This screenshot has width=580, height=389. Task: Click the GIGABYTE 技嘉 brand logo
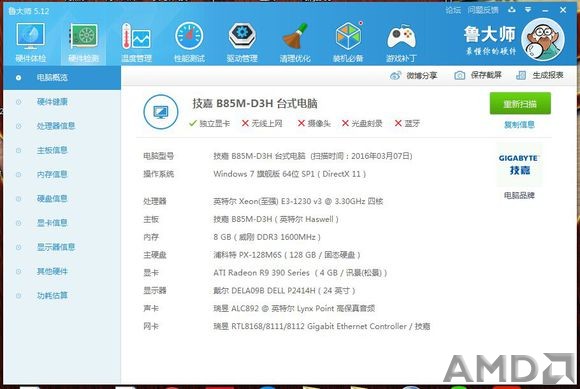(x=519, y=165)
